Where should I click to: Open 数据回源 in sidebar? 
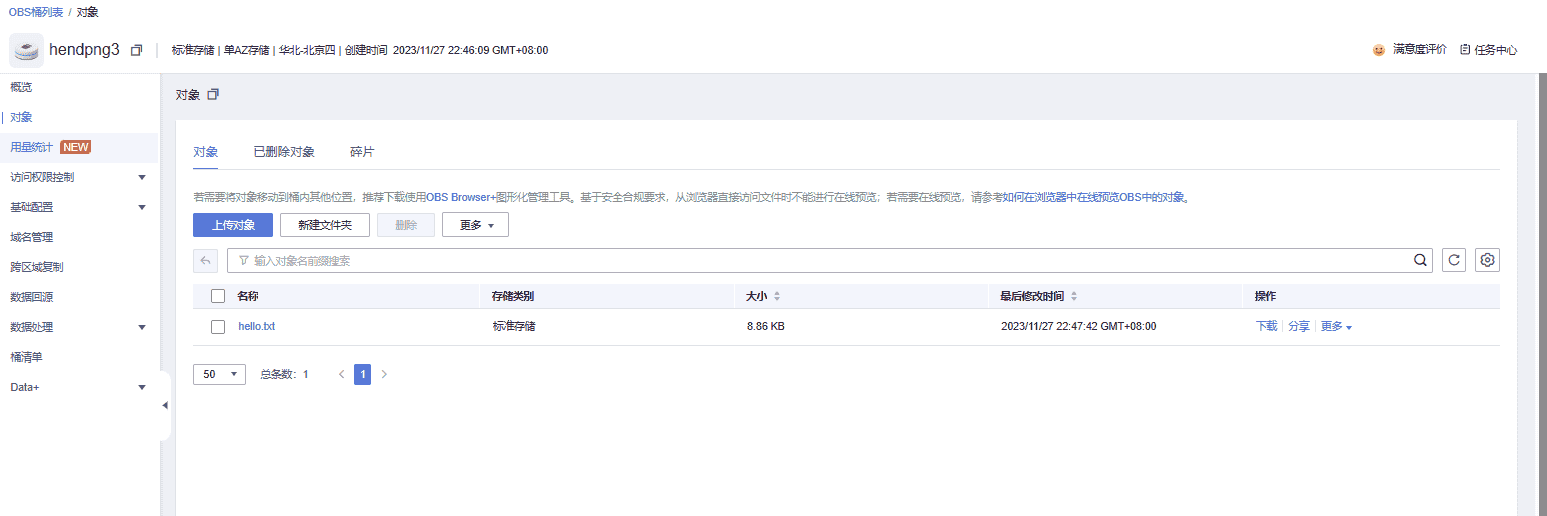click(x=31, y=297)
